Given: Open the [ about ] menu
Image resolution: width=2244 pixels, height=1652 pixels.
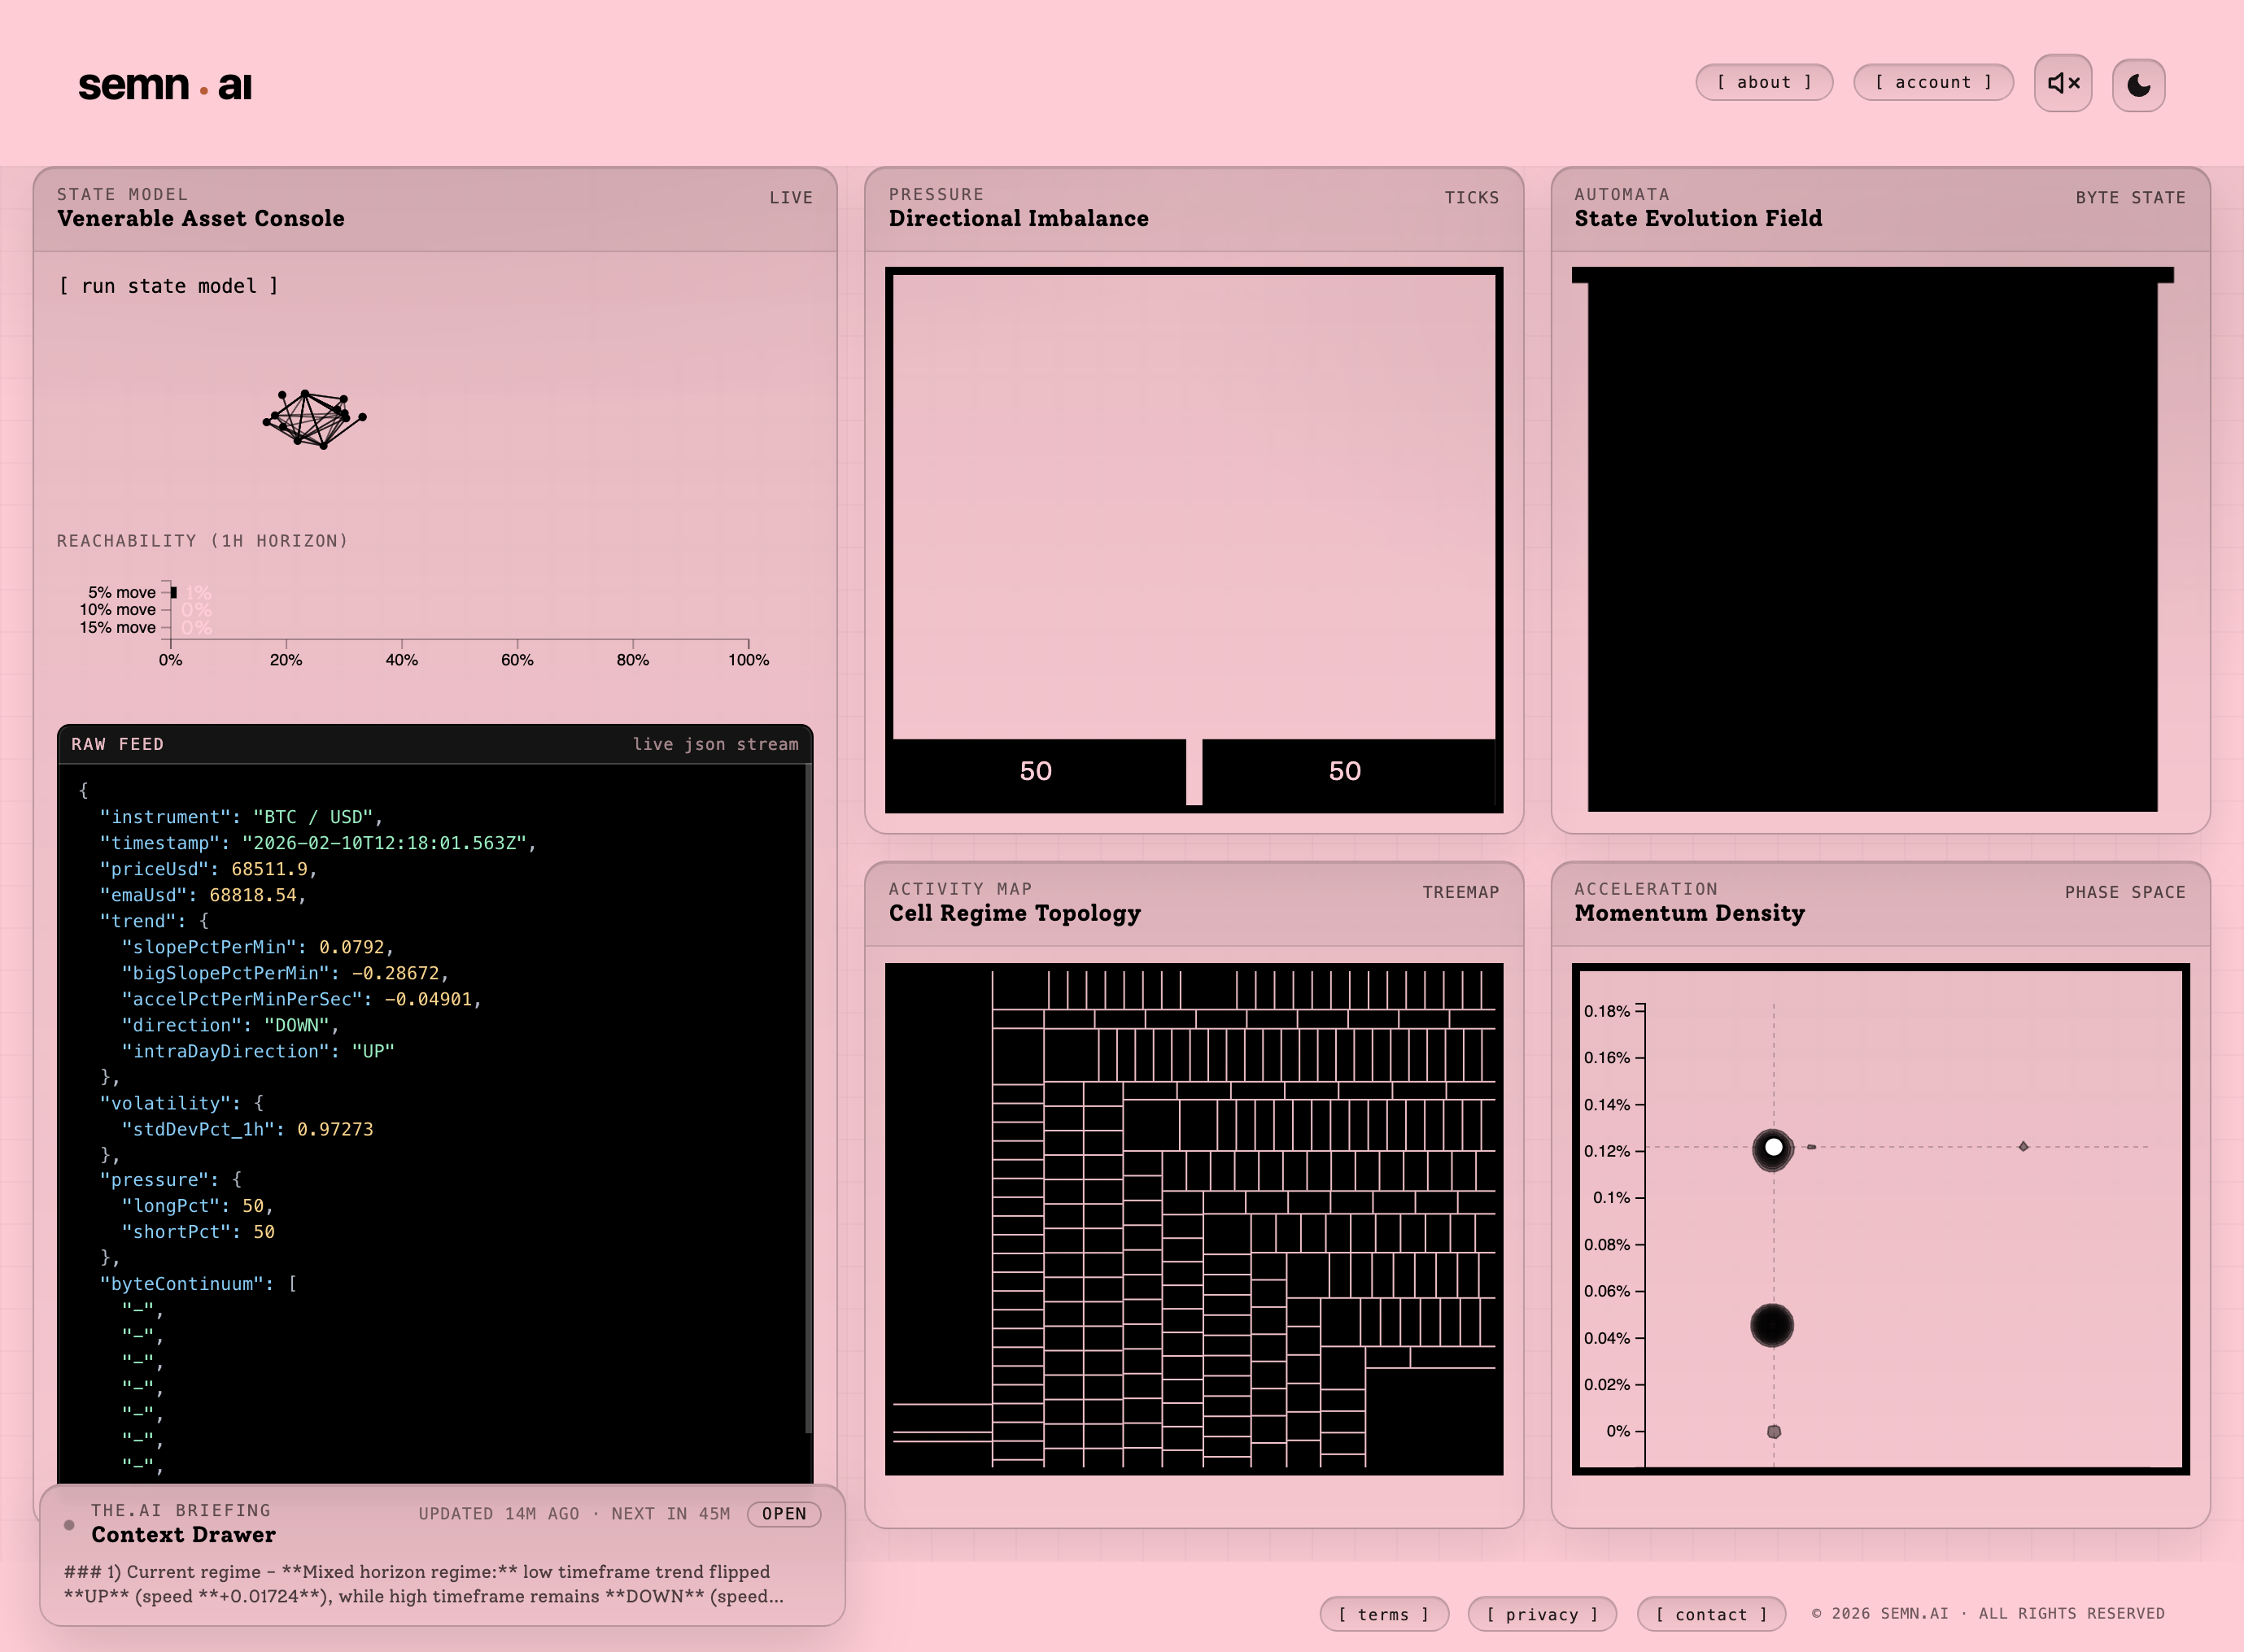Looking at the screenshot, I should tap(1764, 82).
